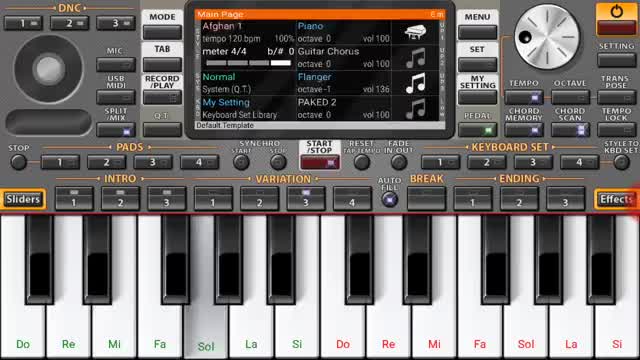Click the TAB button
The image size is (640, 360).
point(162,64)
